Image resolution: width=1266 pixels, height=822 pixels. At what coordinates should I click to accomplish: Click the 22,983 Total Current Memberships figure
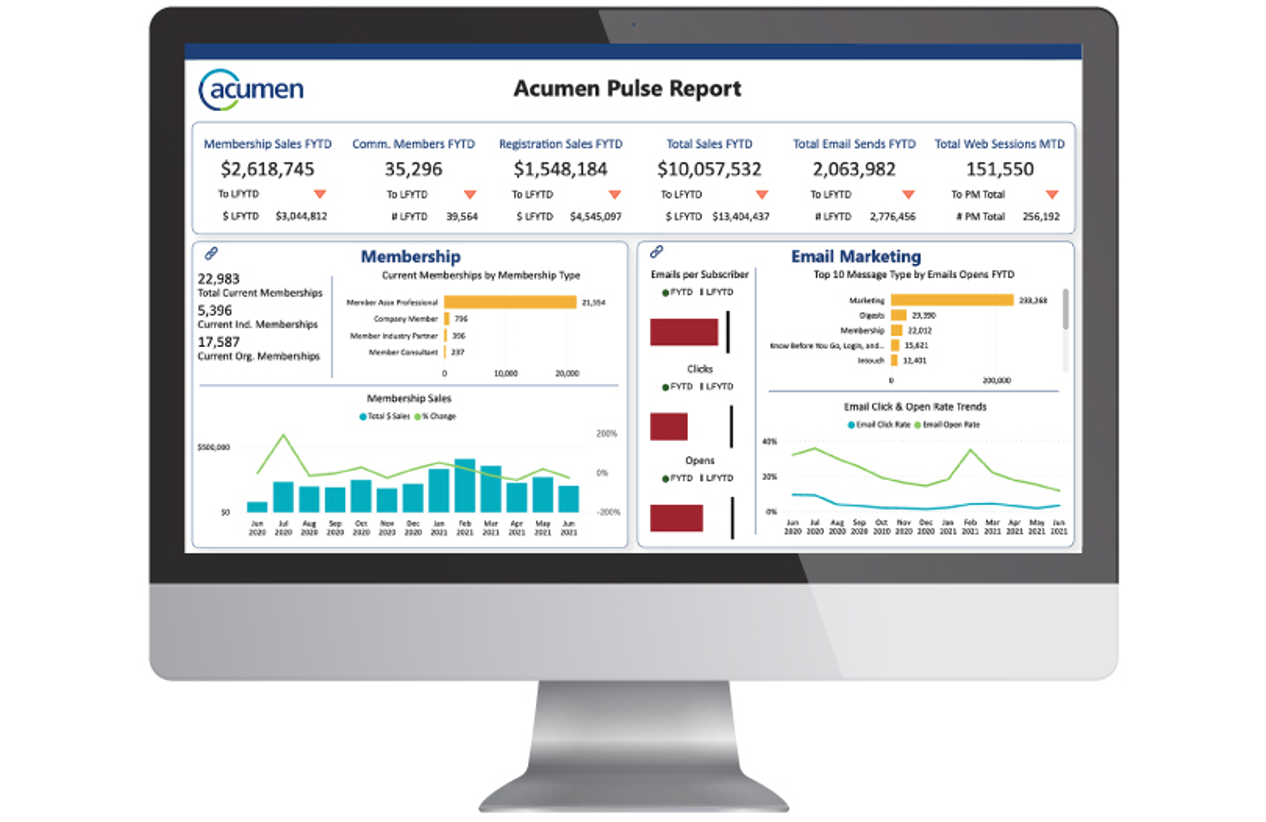[x=219, y=279]
